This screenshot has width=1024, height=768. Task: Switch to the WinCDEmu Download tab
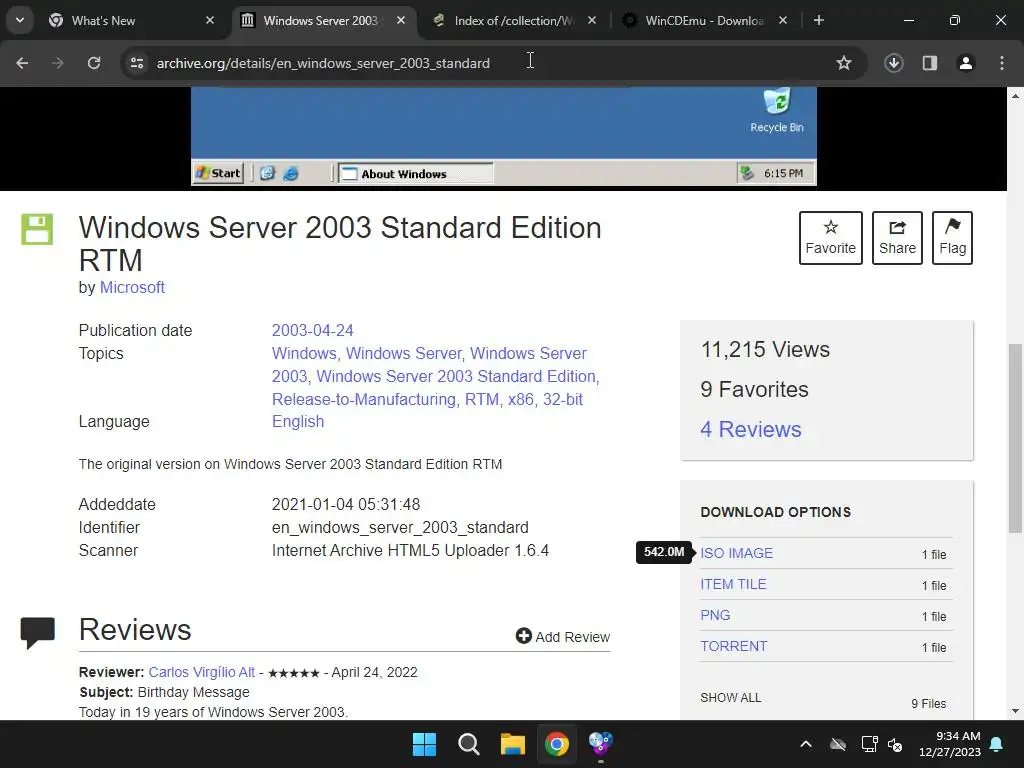(x=705, y=20)
